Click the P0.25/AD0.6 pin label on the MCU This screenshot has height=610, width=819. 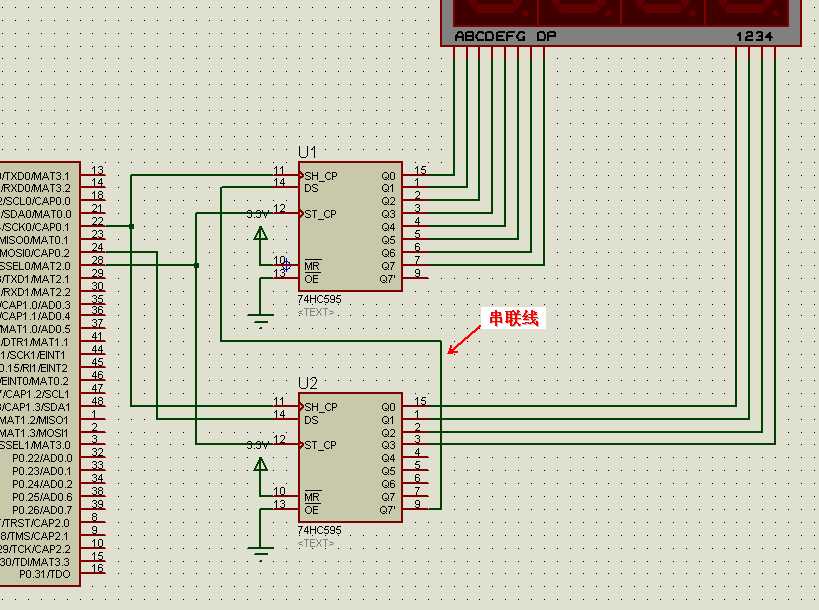[x=42, y=497]
